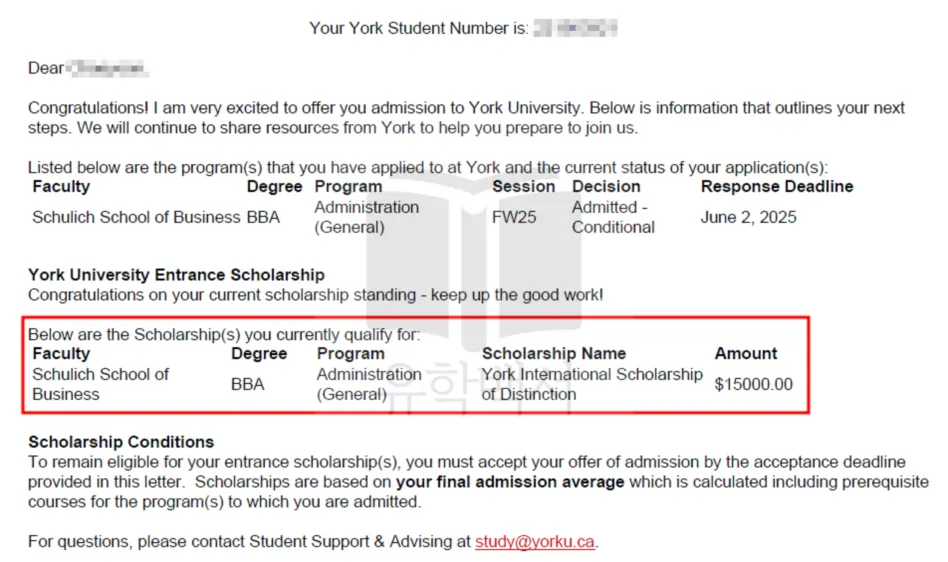Click the Decision column header
948x562 pixels.
(604, 186)
